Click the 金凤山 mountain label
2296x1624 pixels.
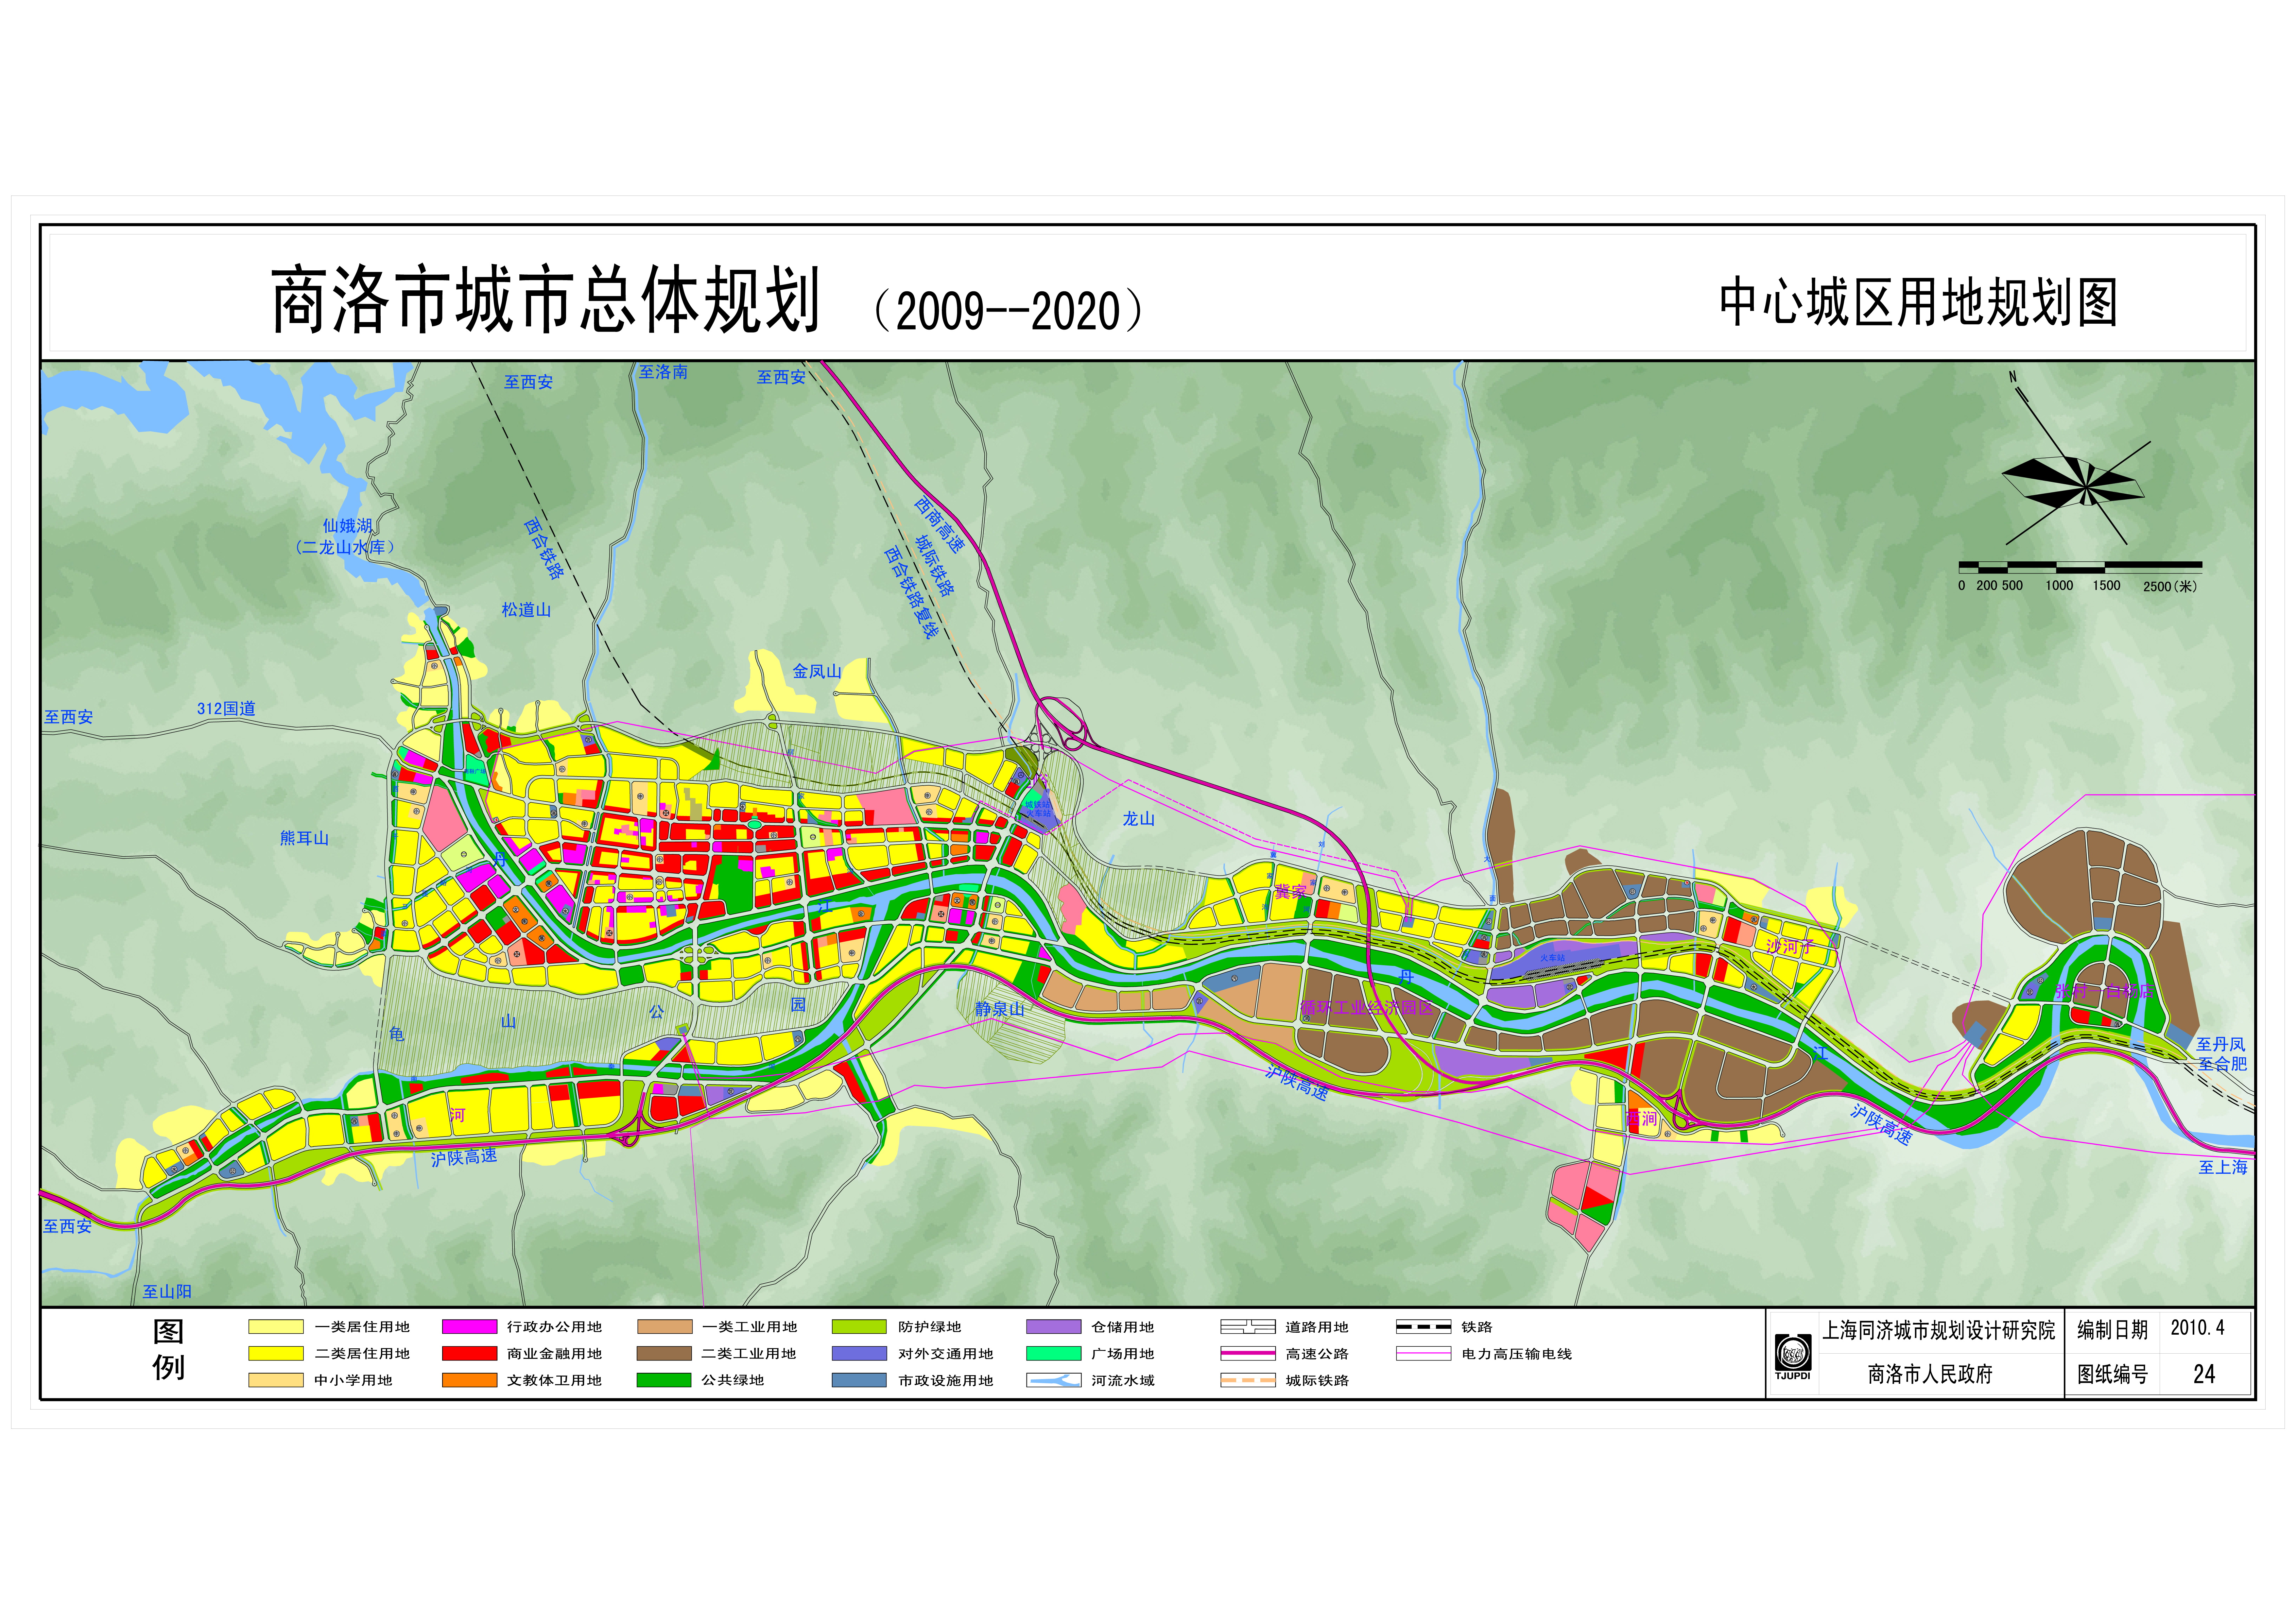[x=817, y=671]
